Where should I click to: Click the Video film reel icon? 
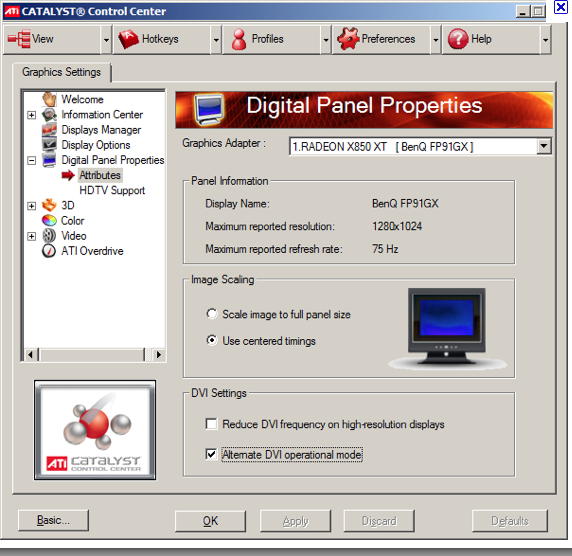[49, 236]
